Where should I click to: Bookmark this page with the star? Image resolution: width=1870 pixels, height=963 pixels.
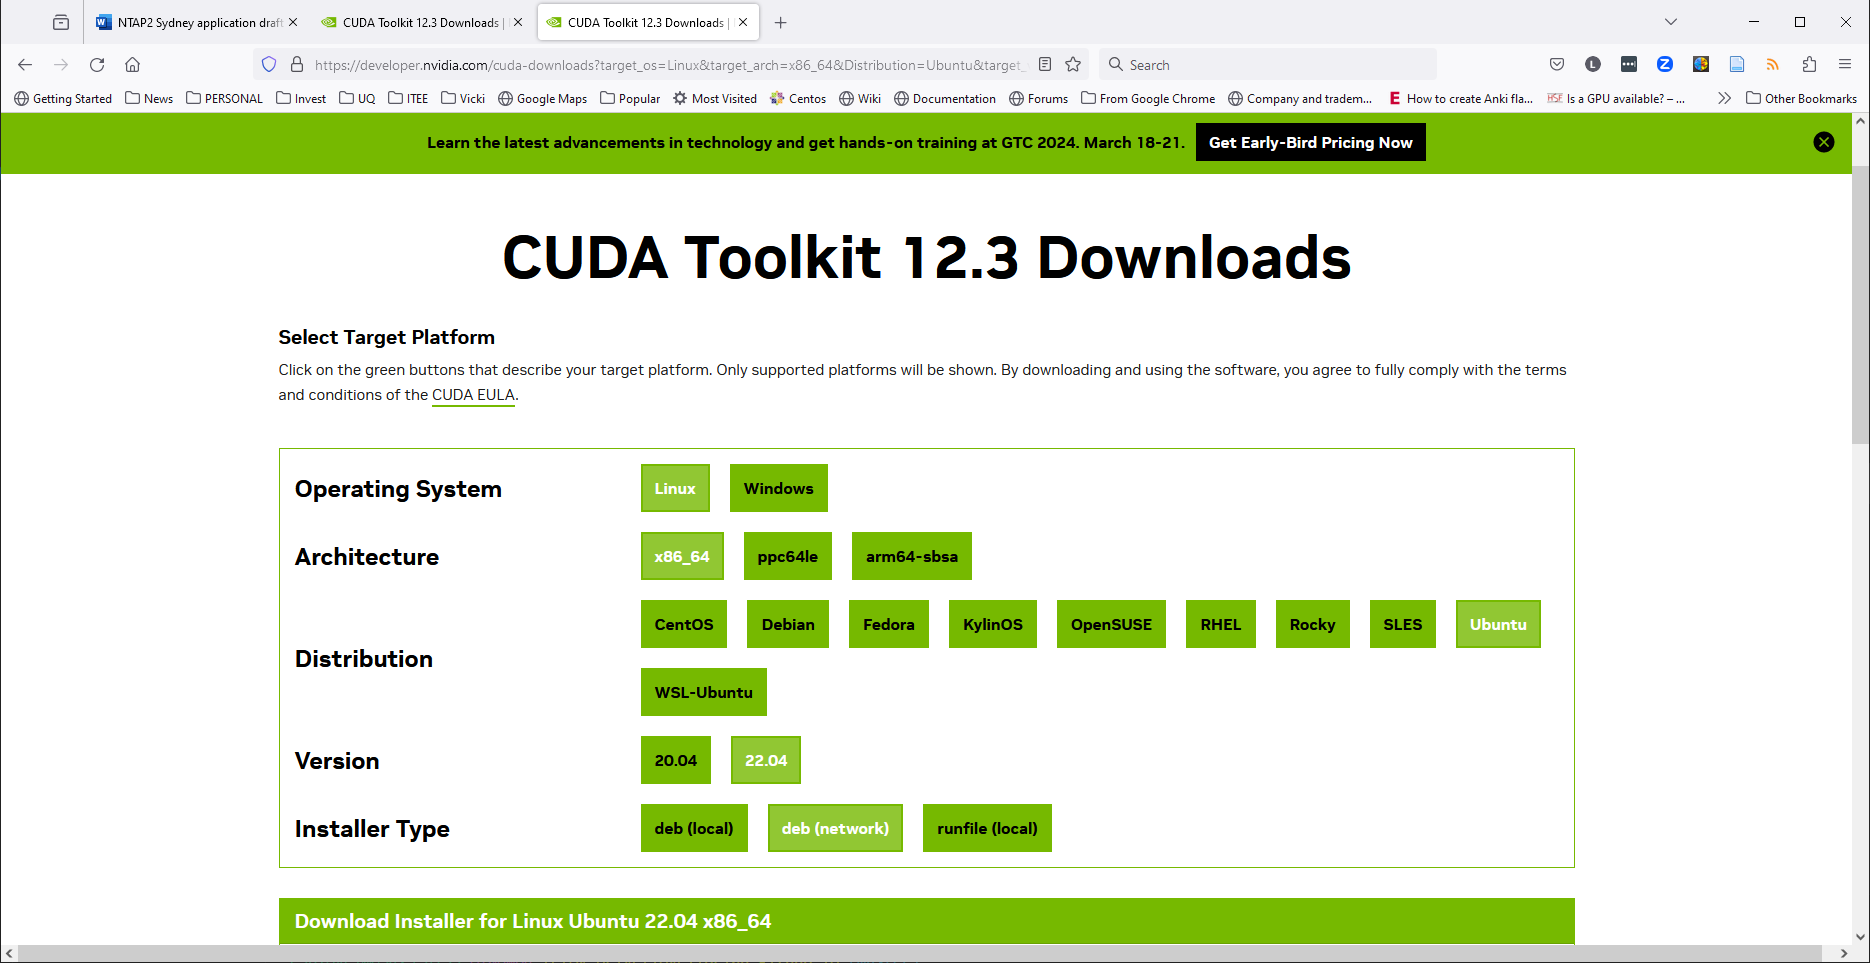1073,65
